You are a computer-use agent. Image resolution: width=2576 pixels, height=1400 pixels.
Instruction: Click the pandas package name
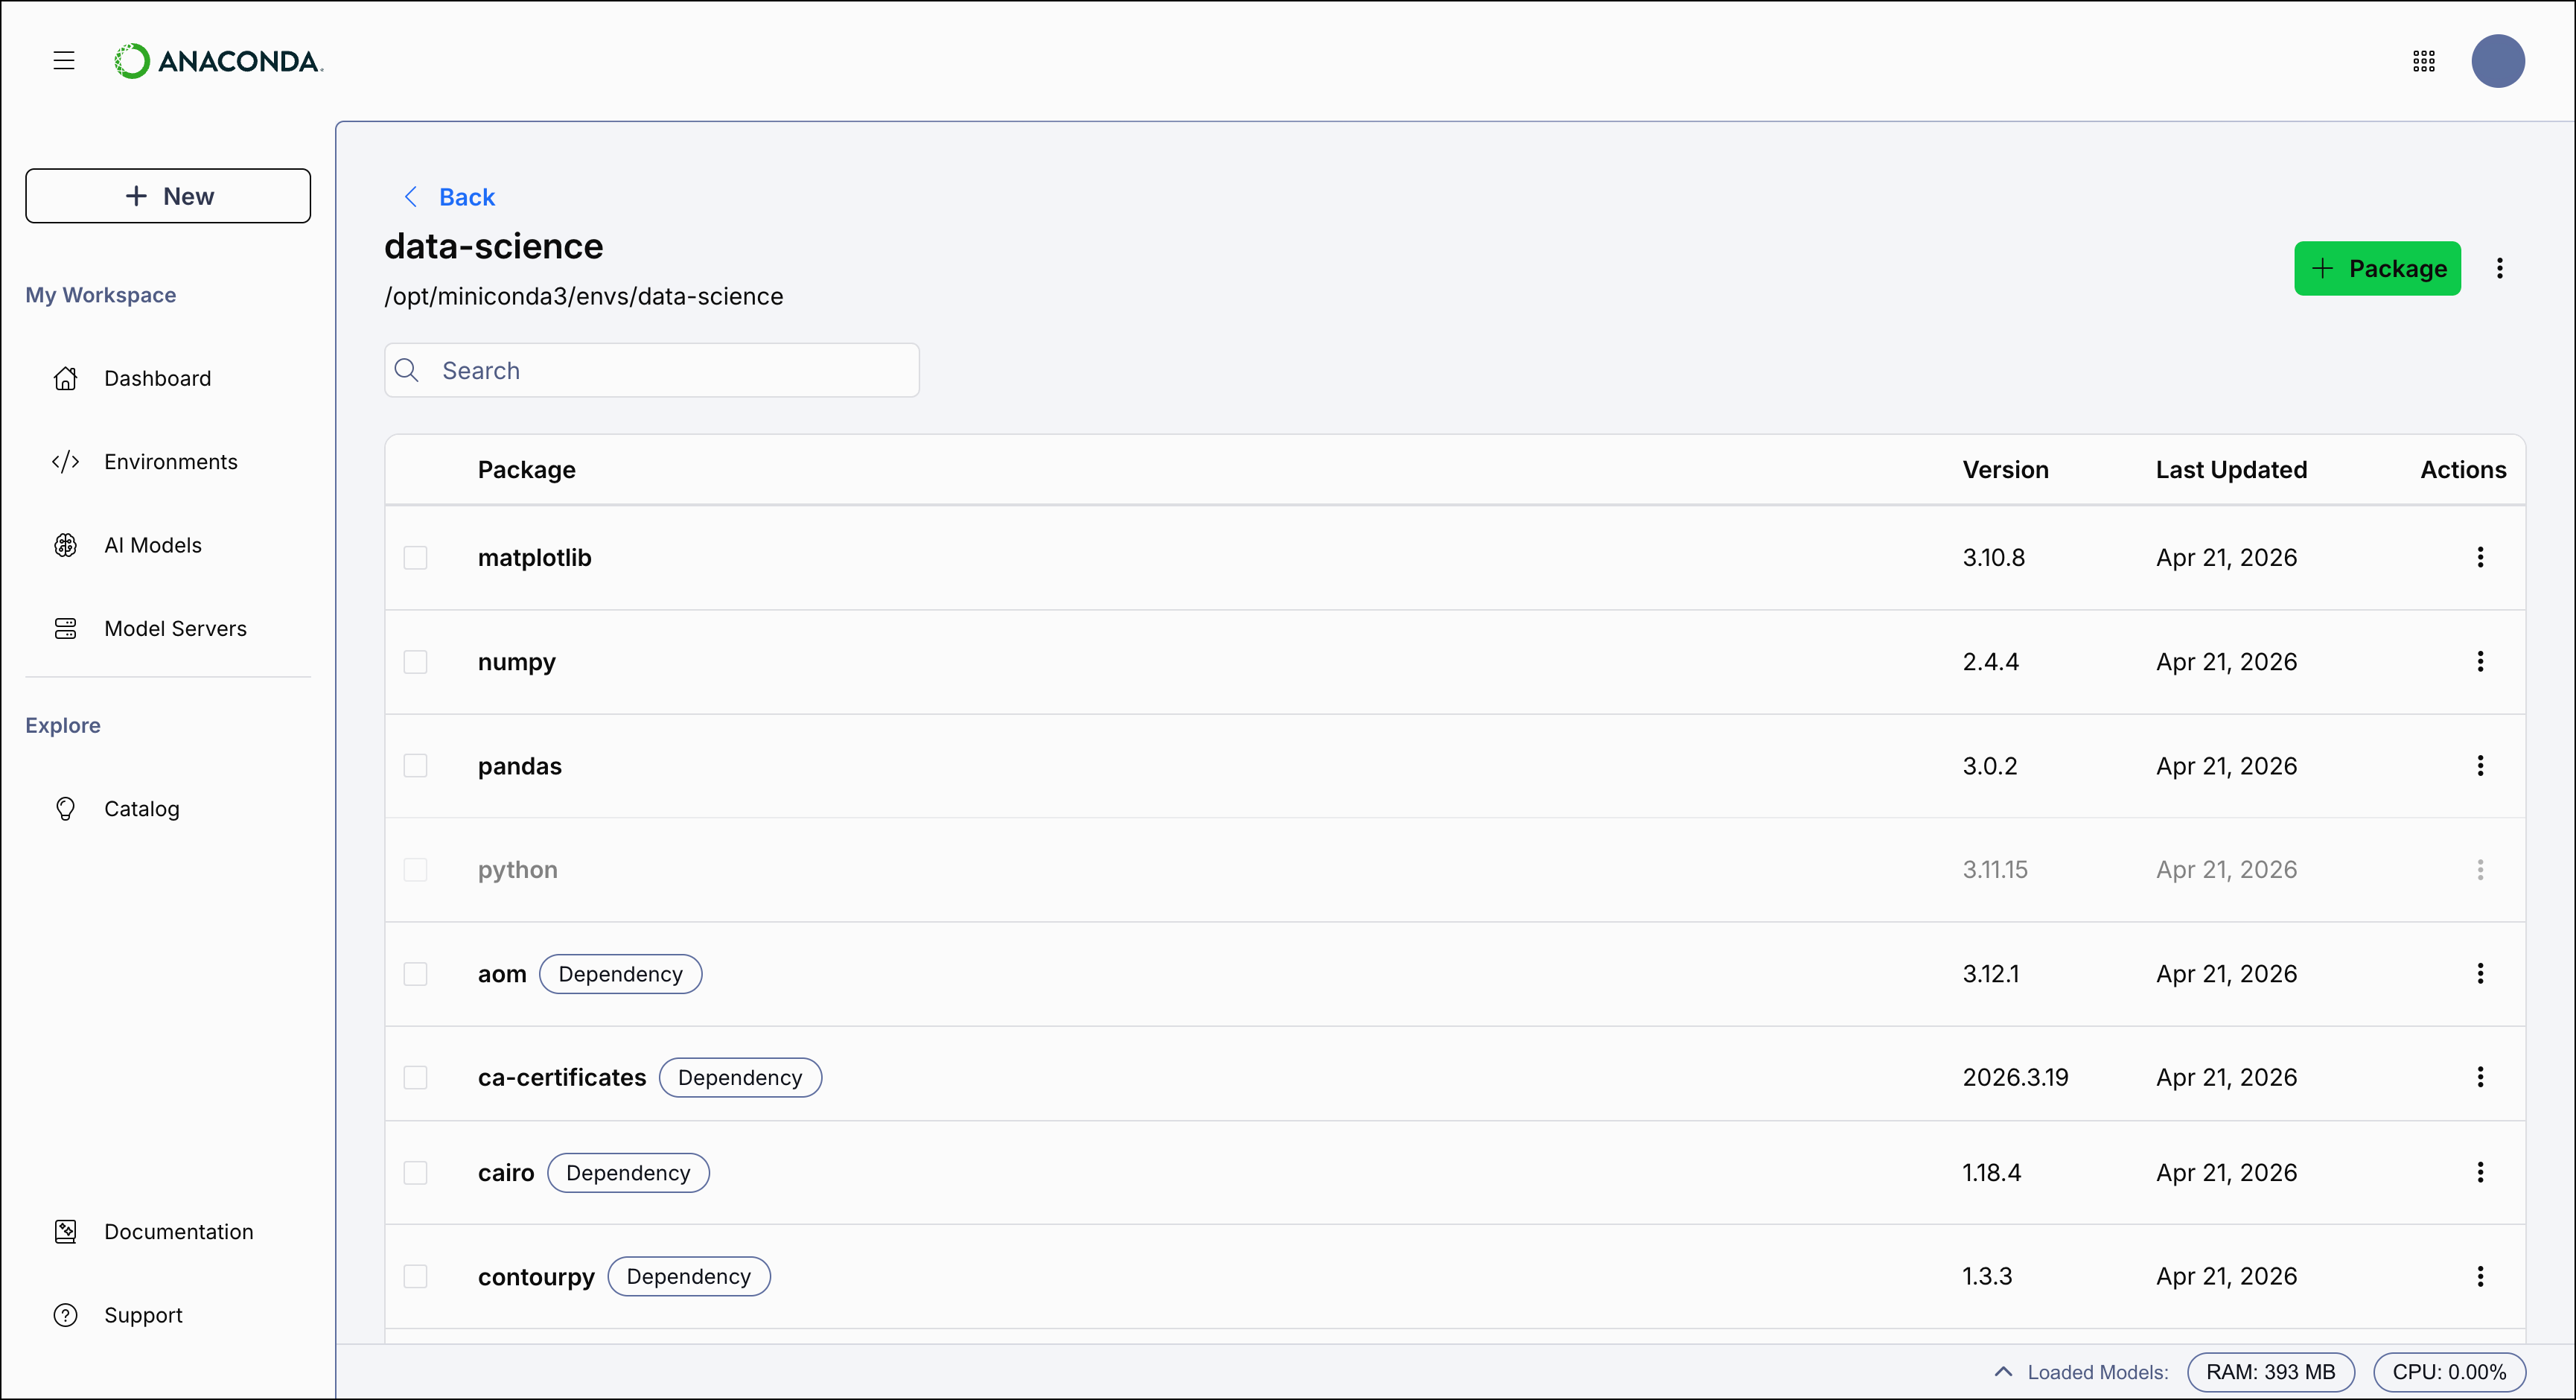click(x=520, y=766)
